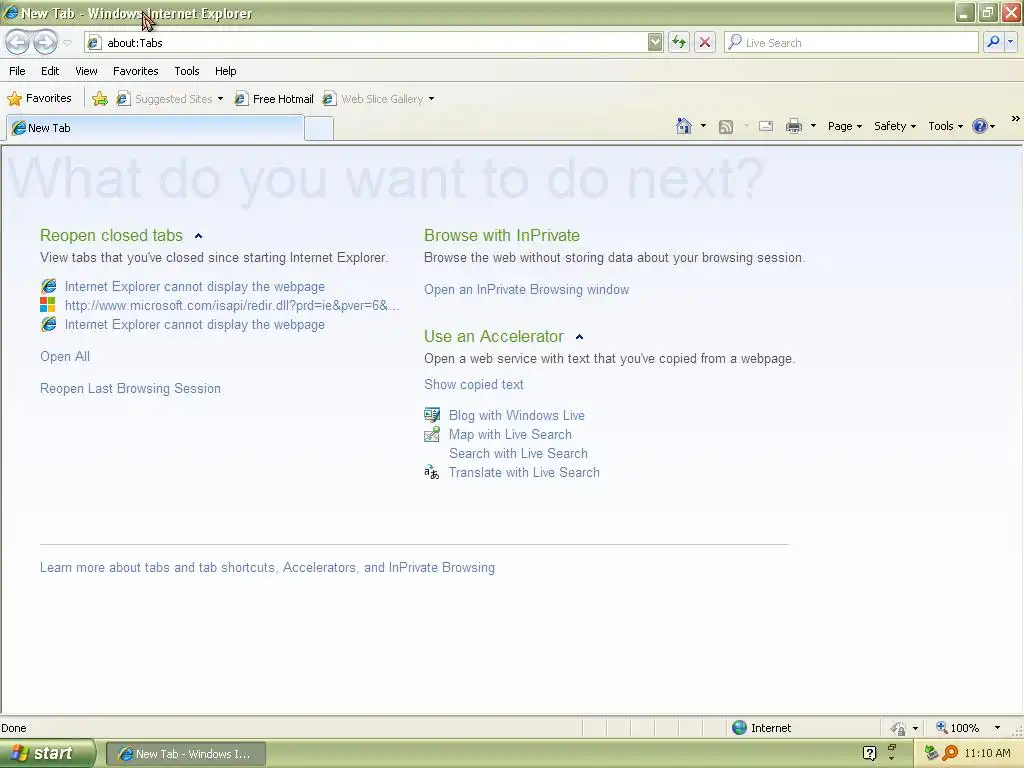Click the Print icon in command bar
The width and height of the screenshot is (1024, 768).
click(793, 126)
